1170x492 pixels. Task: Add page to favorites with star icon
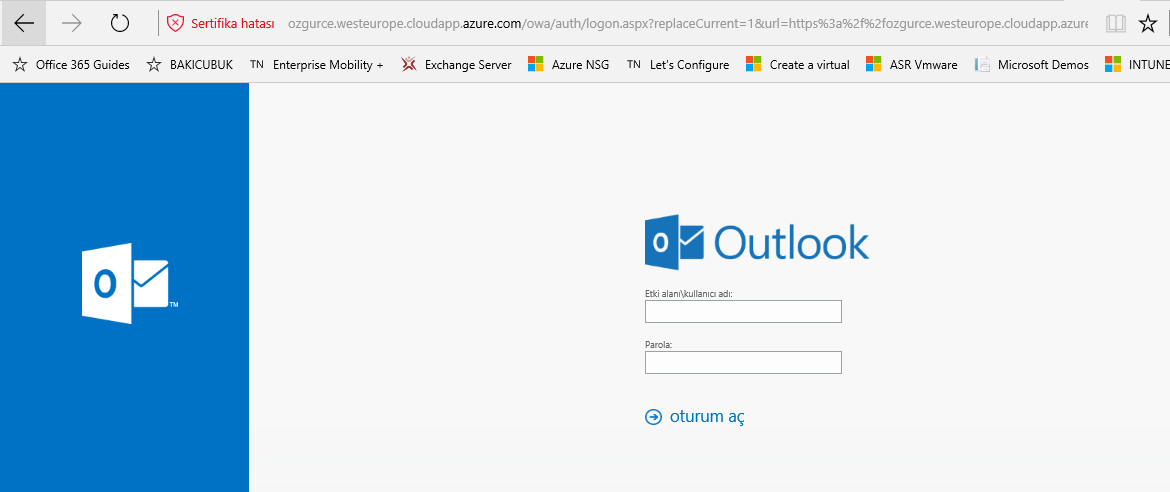(x=1148, y=23)
